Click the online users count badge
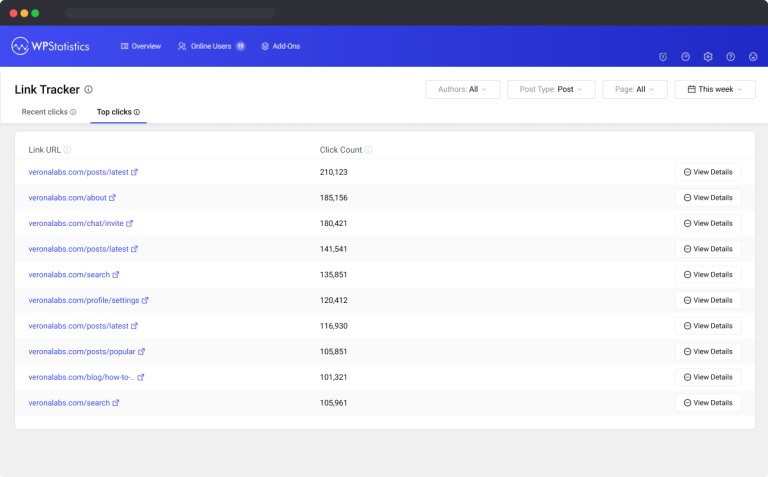 point(240,46)
